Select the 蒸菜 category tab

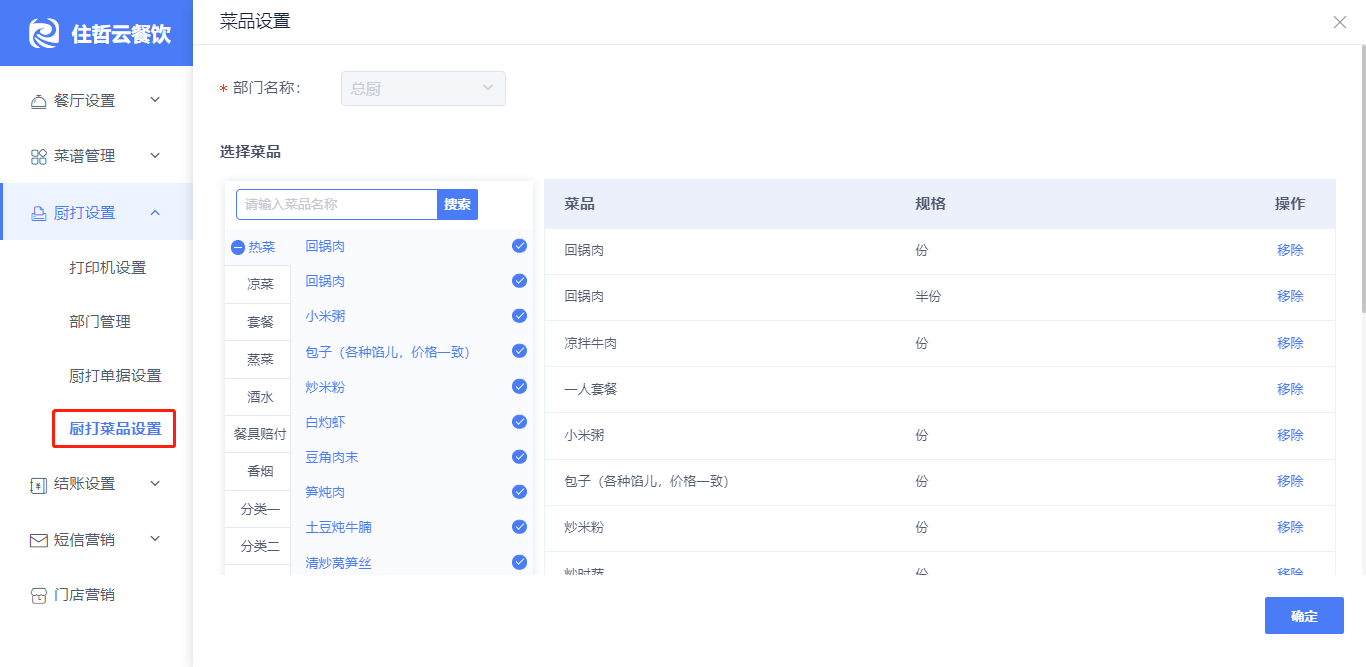tap(260, 359)
